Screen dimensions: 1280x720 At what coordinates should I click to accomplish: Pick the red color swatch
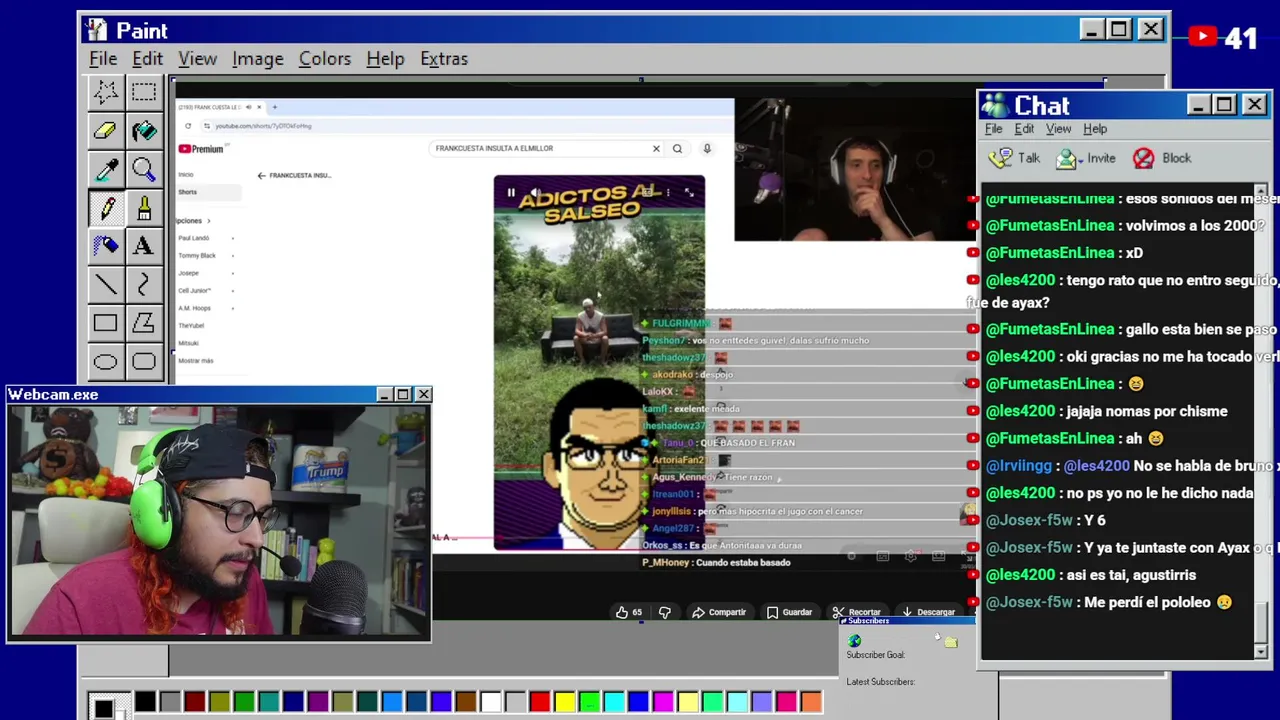tap(540, 702)
